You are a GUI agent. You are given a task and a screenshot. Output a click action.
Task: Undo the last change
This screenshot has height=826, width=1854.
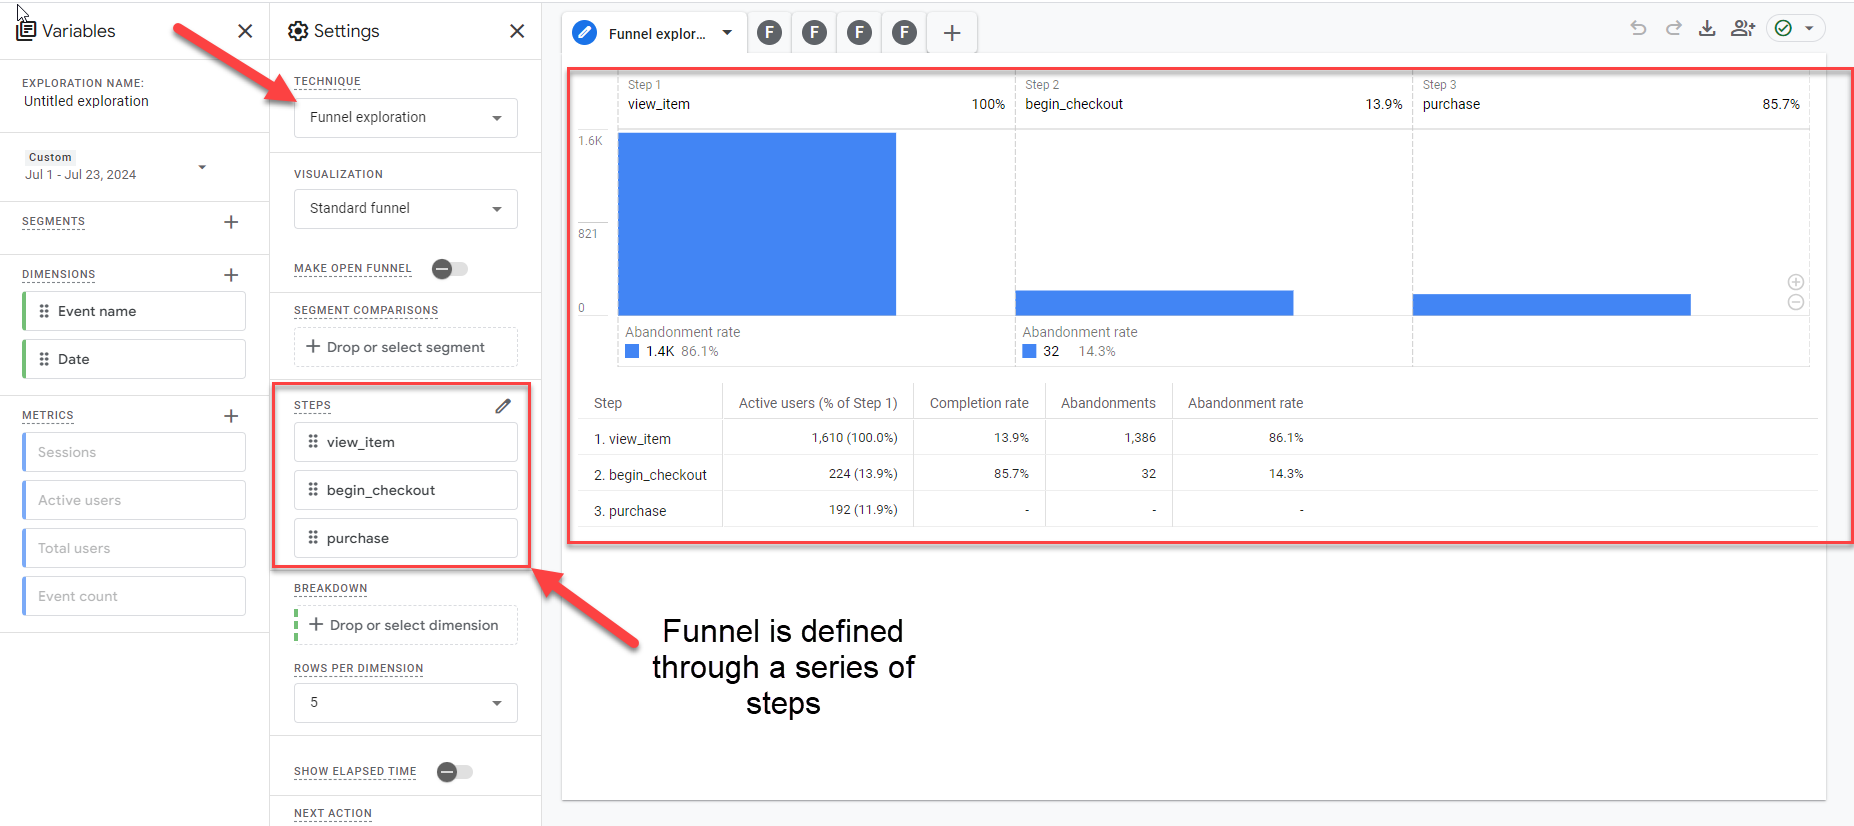pos(1638,28)
